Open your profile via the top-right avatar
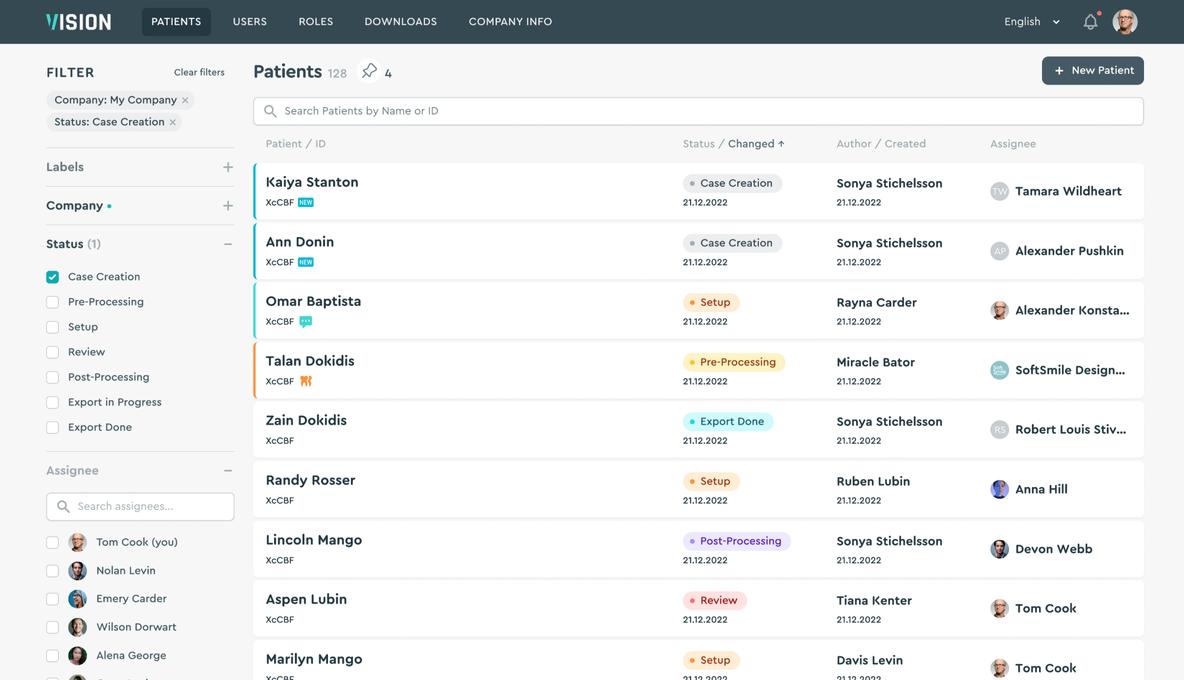The width and height of the screenshot is (1184, 680). coord(1125,19)
